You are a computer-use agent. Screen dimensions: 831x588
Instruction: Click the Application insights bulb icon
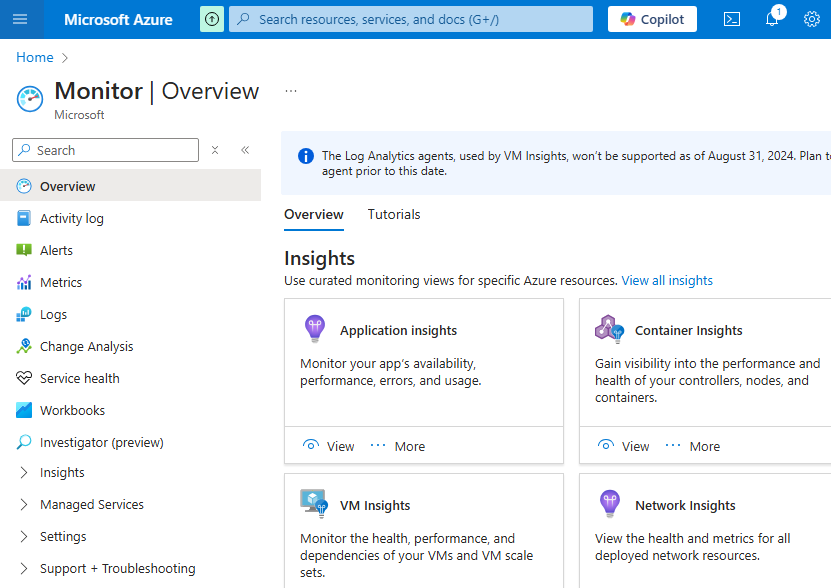click(315, 329)
